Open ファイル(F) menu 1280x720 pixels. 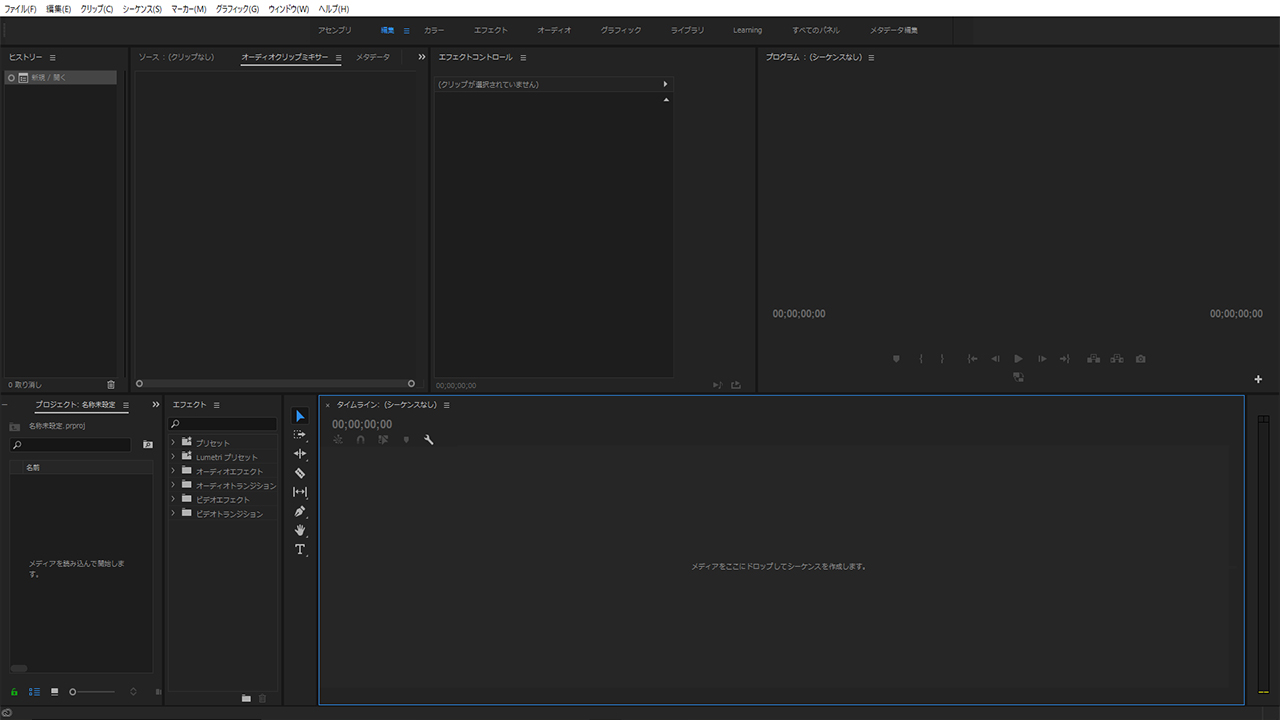(x=21, y=8)
